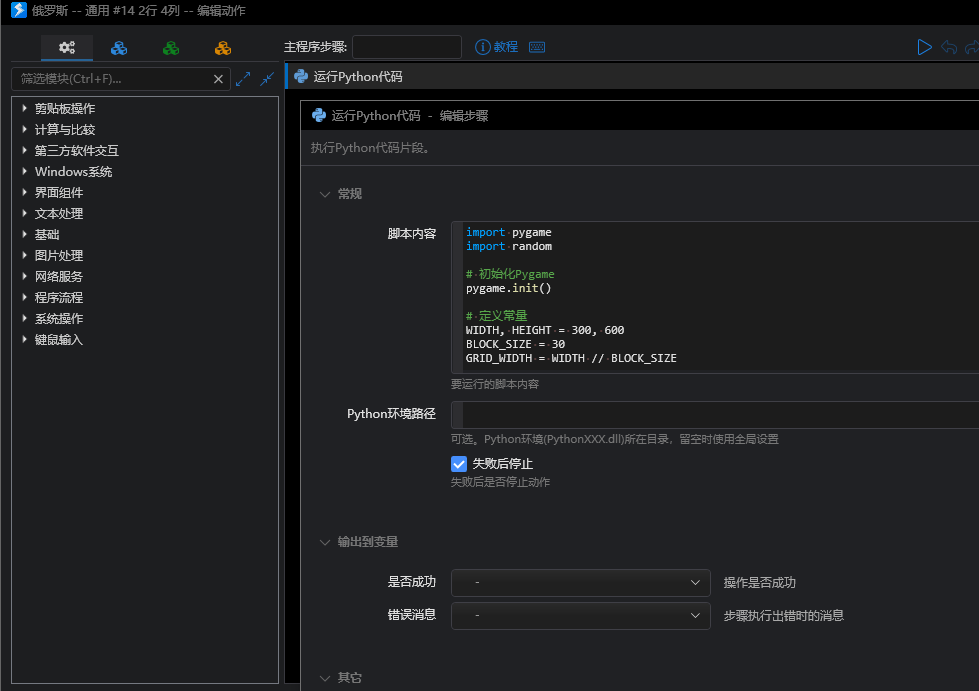Redo with the right arrow icon

pos(972,47)
